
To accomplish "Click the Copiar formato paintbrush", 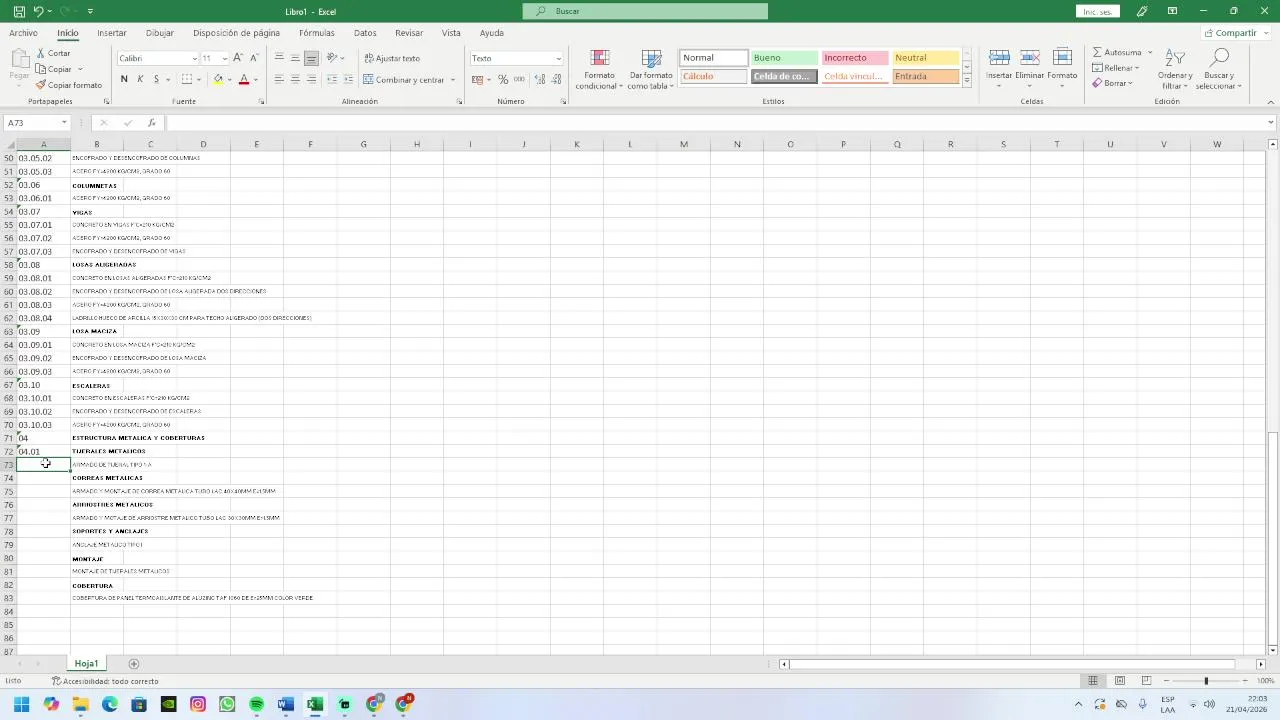I will 41,85.
